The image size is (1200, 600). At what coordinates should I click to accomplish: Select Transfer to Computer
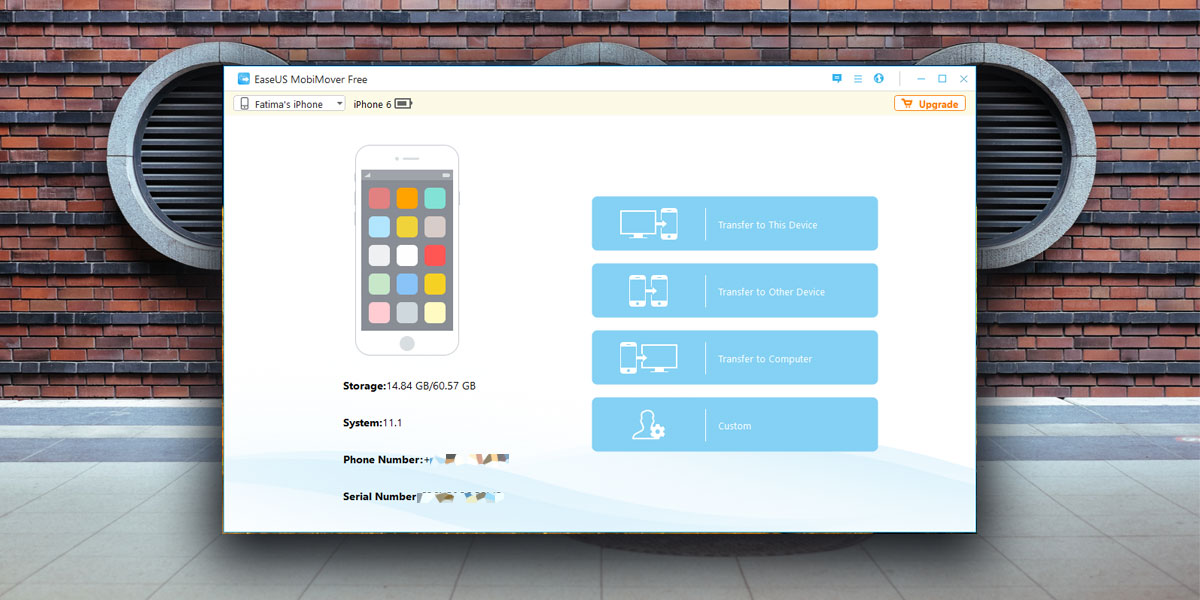735,357
